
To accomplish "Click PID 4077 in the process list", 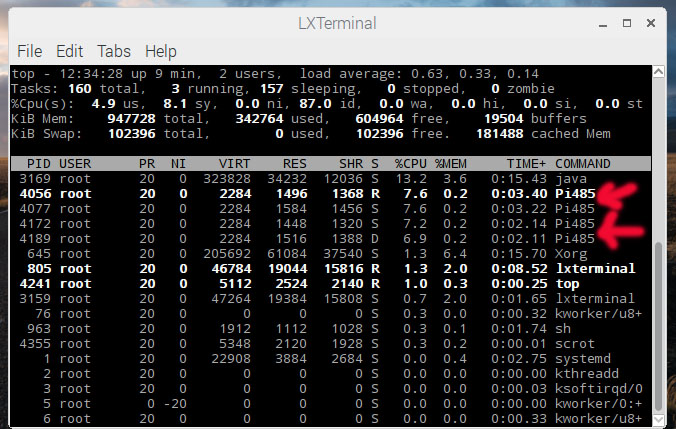I will pyautogui.click(x=35, y=209).
